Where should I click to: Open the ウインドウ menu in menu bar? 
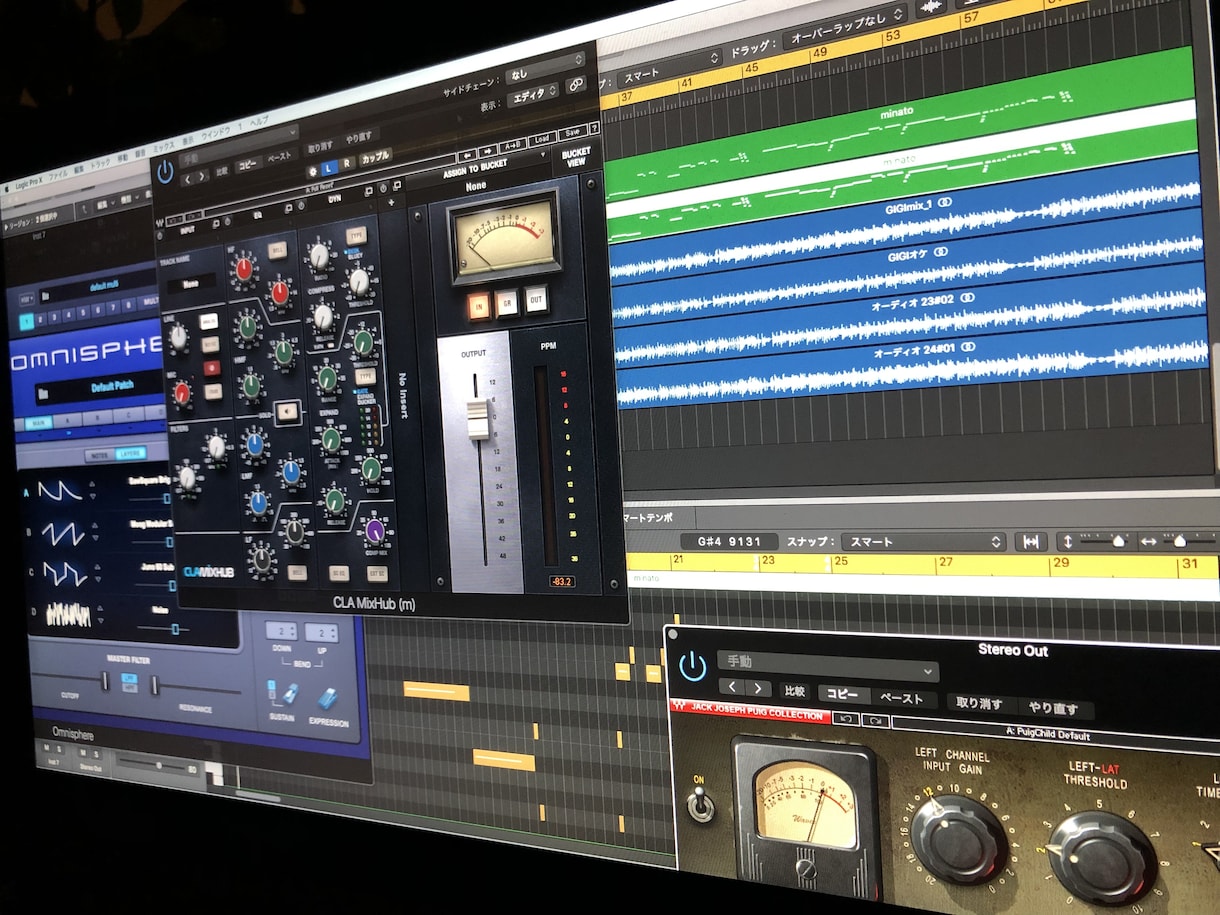point(215,134)
